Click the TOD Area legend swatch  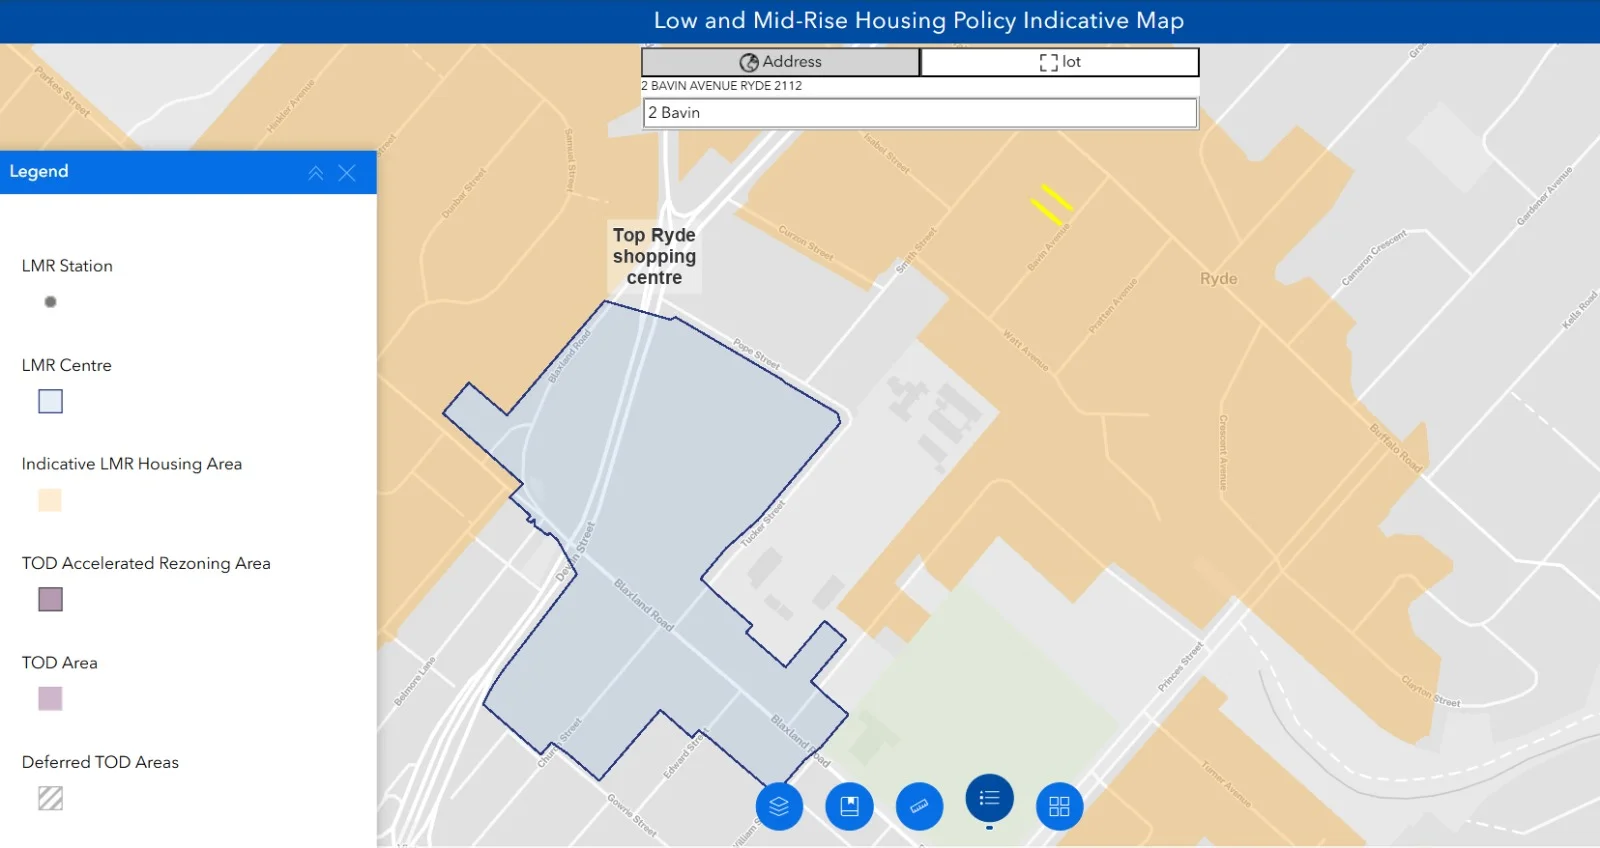point(50,698)
